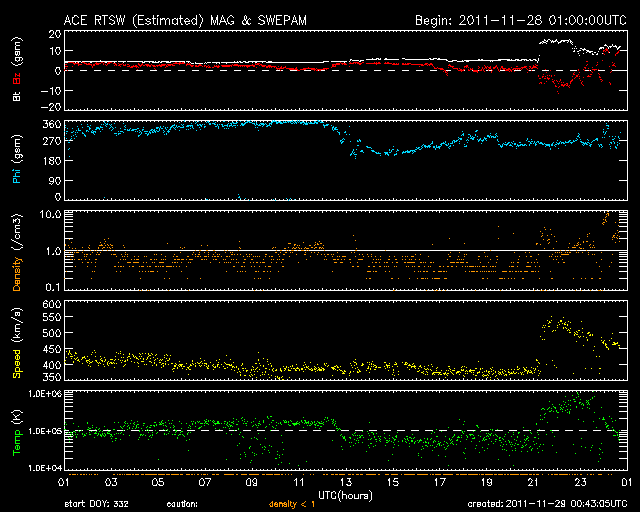Viewport: 640px width, 512px height.
Task: Click the 20 tick on Bt Bz axis
Action: pyautogui.click(x=55, y=34)
